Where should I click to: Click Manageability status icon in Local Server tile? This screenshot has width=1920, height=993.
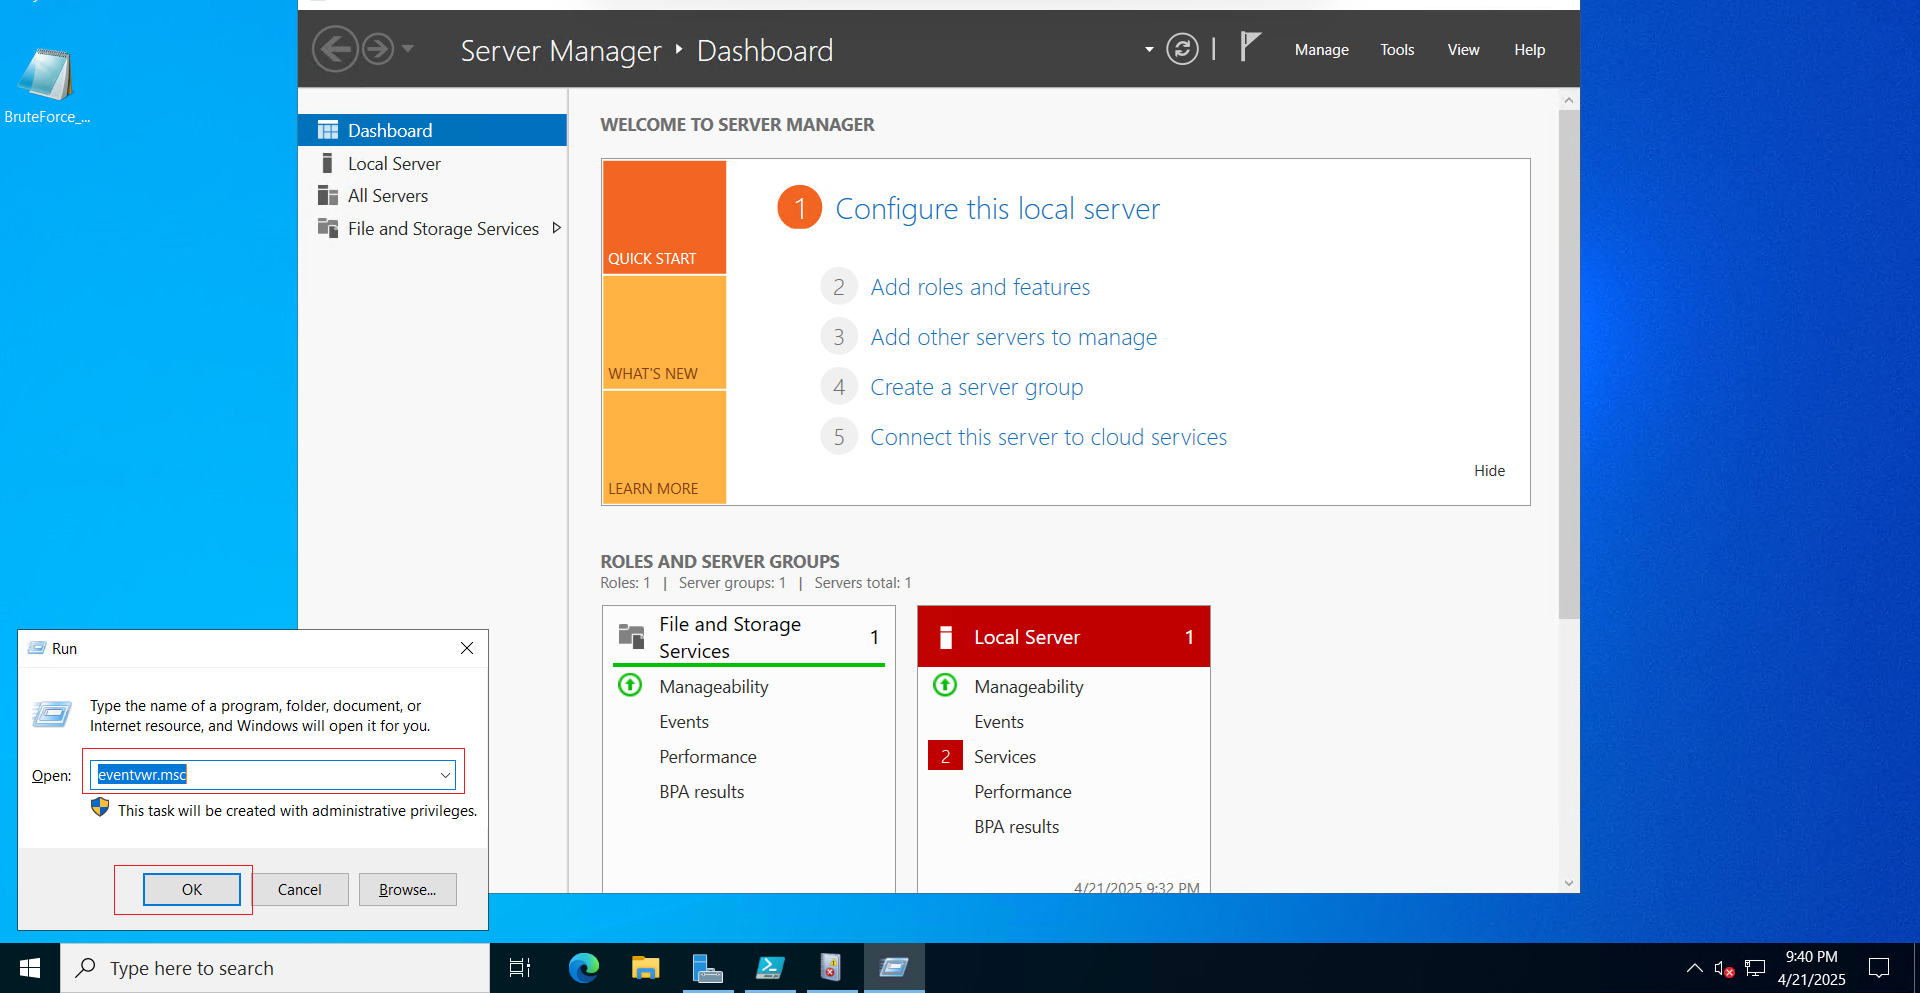(x=945, y=686)
